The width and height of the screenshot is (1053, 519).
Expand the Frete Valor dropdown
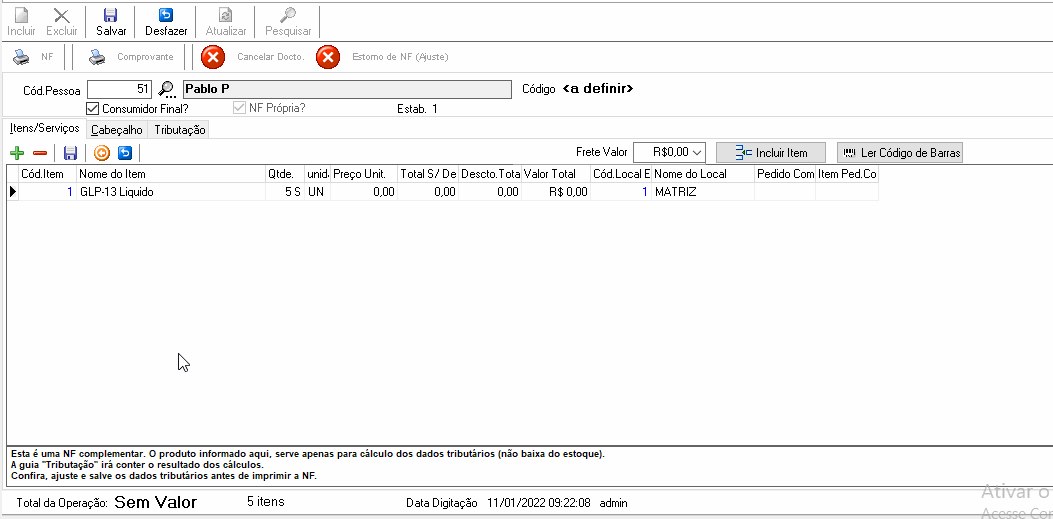[x=698, y=153]
